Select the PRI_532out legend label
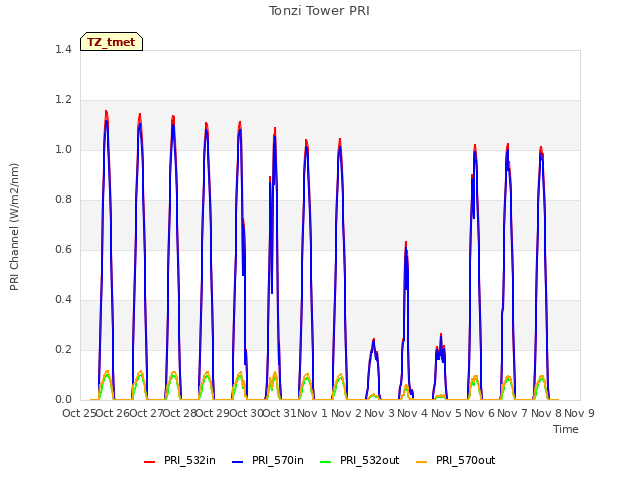This screenshot has width=640, height=480. (x=369, y=460)
